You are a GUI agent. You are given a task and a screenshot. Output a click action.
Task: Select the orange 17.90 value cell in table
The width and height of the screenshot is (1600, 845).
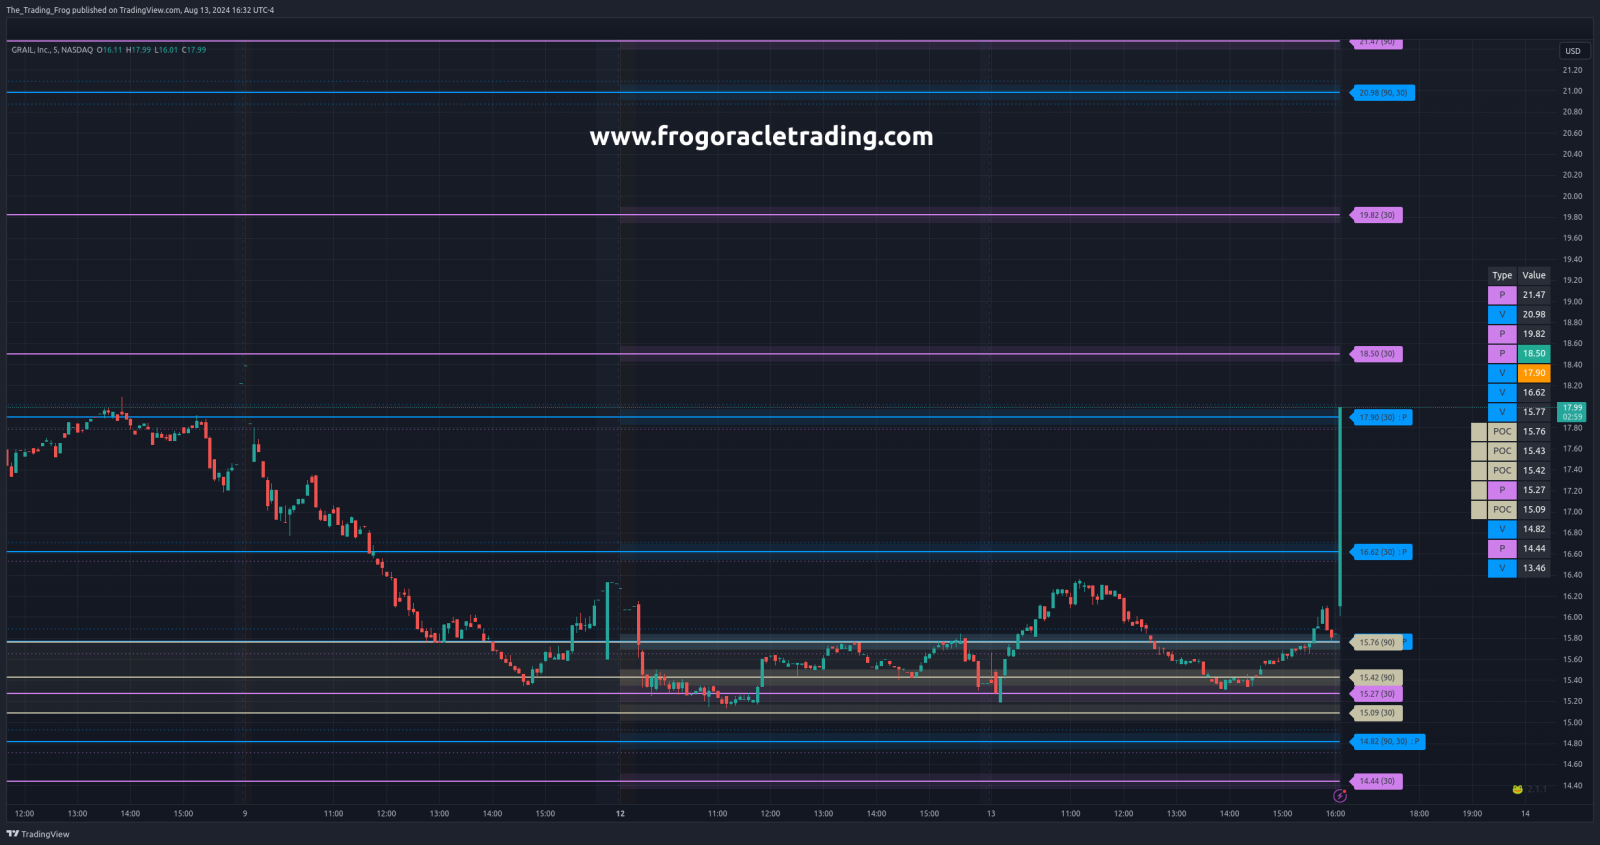1534,373
